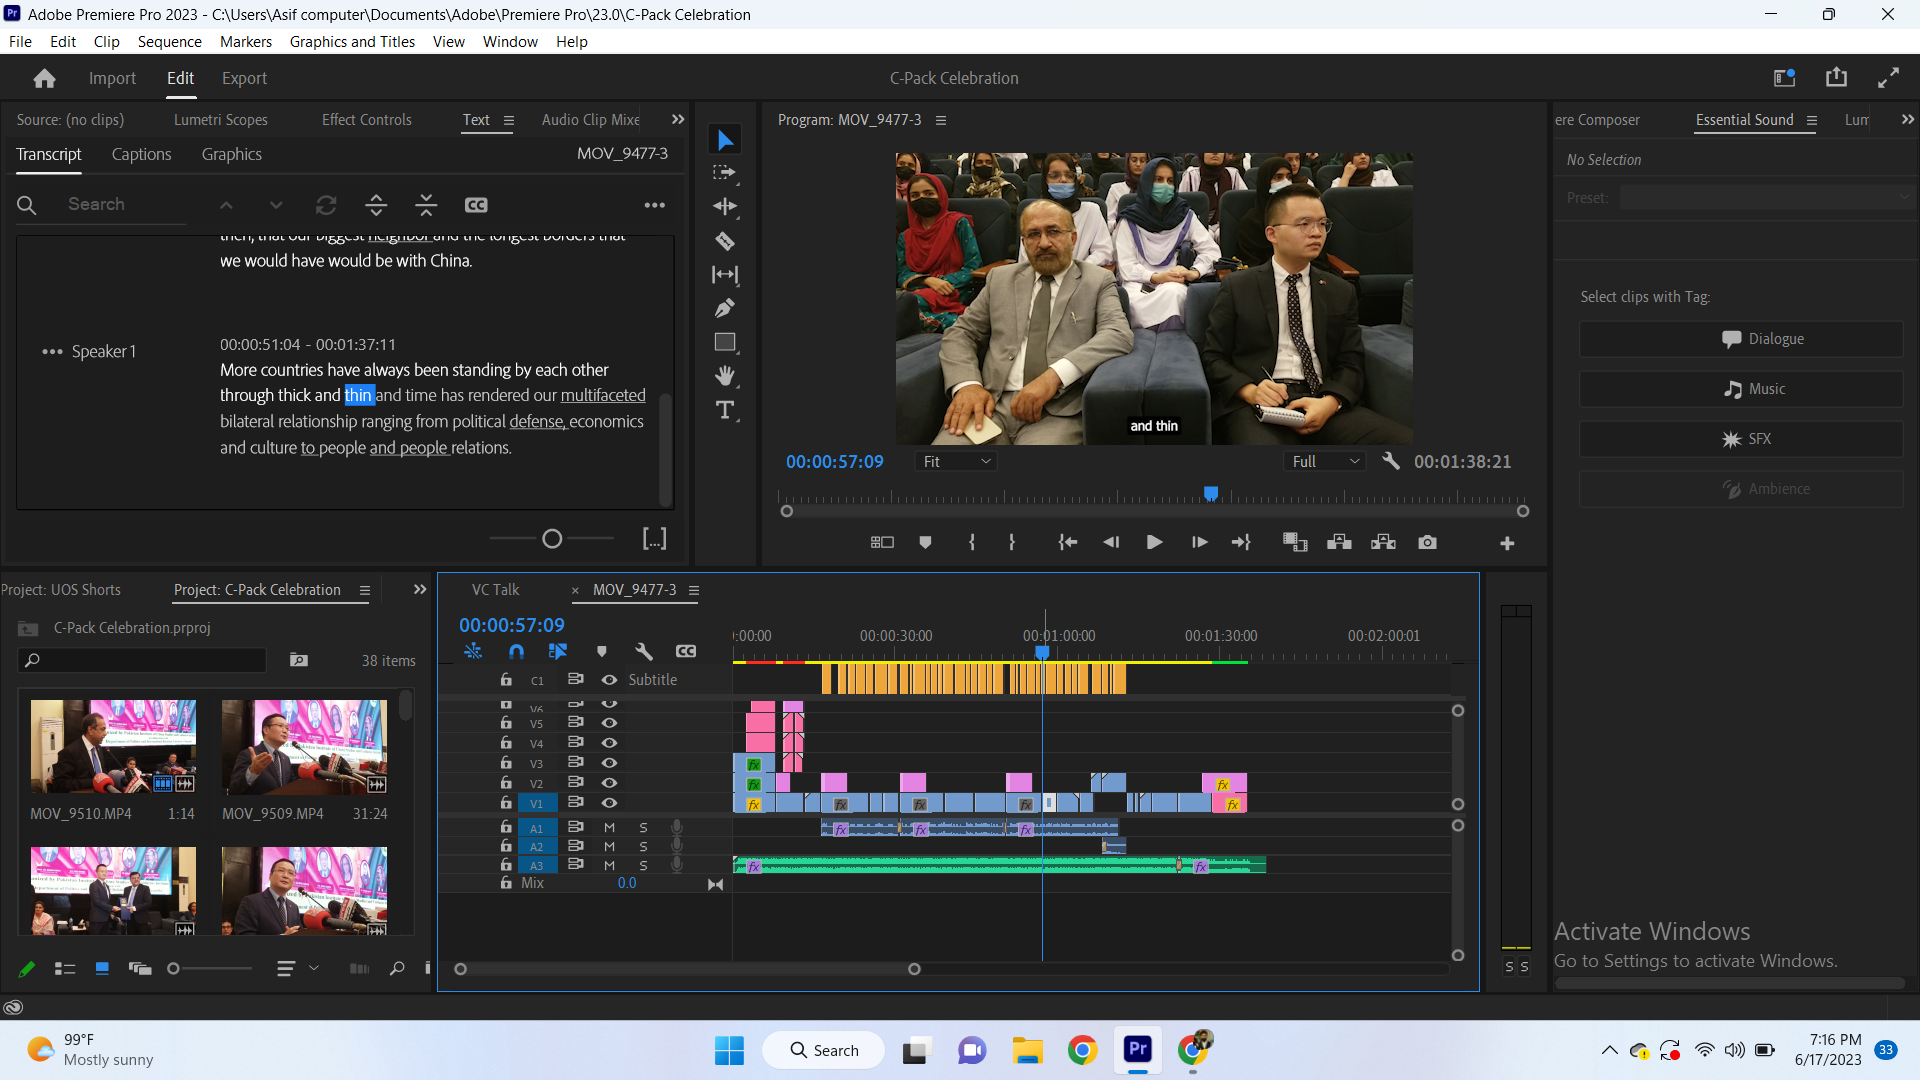The height and width of the screenshot is (1080, 1920).
Task: Open the Fit zoom level dropdown
Action: coord(956,461)
